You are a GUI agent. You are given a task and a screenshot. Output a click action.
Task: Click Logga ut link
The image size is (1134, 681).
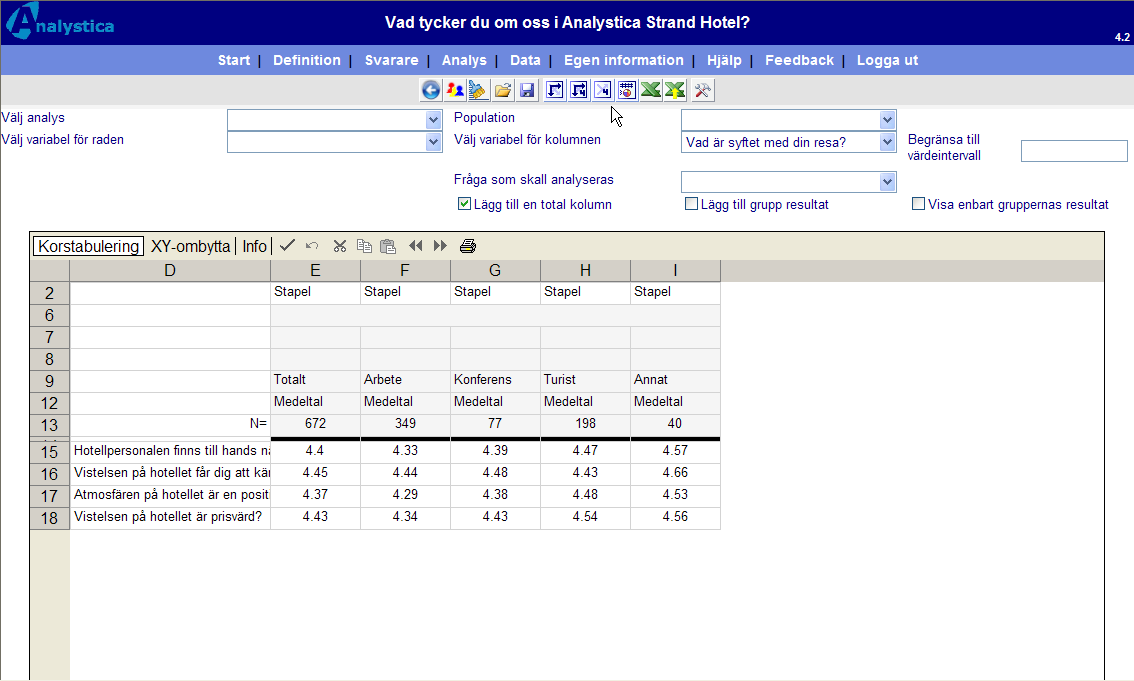(x=887, y=60)
